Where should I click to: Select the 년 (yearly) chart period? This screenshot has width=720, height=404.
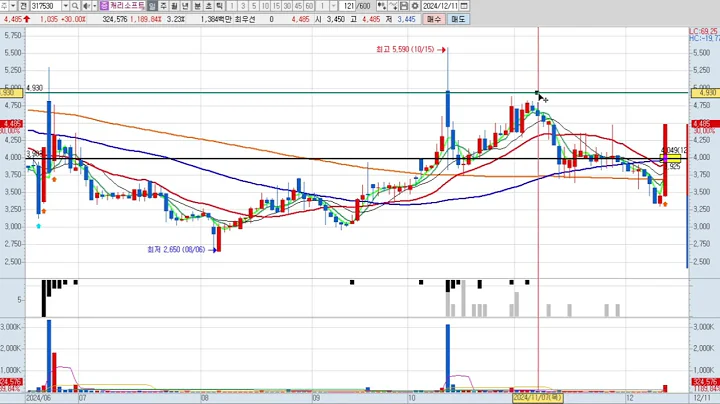pyautogui.click(x=186, y=6)
